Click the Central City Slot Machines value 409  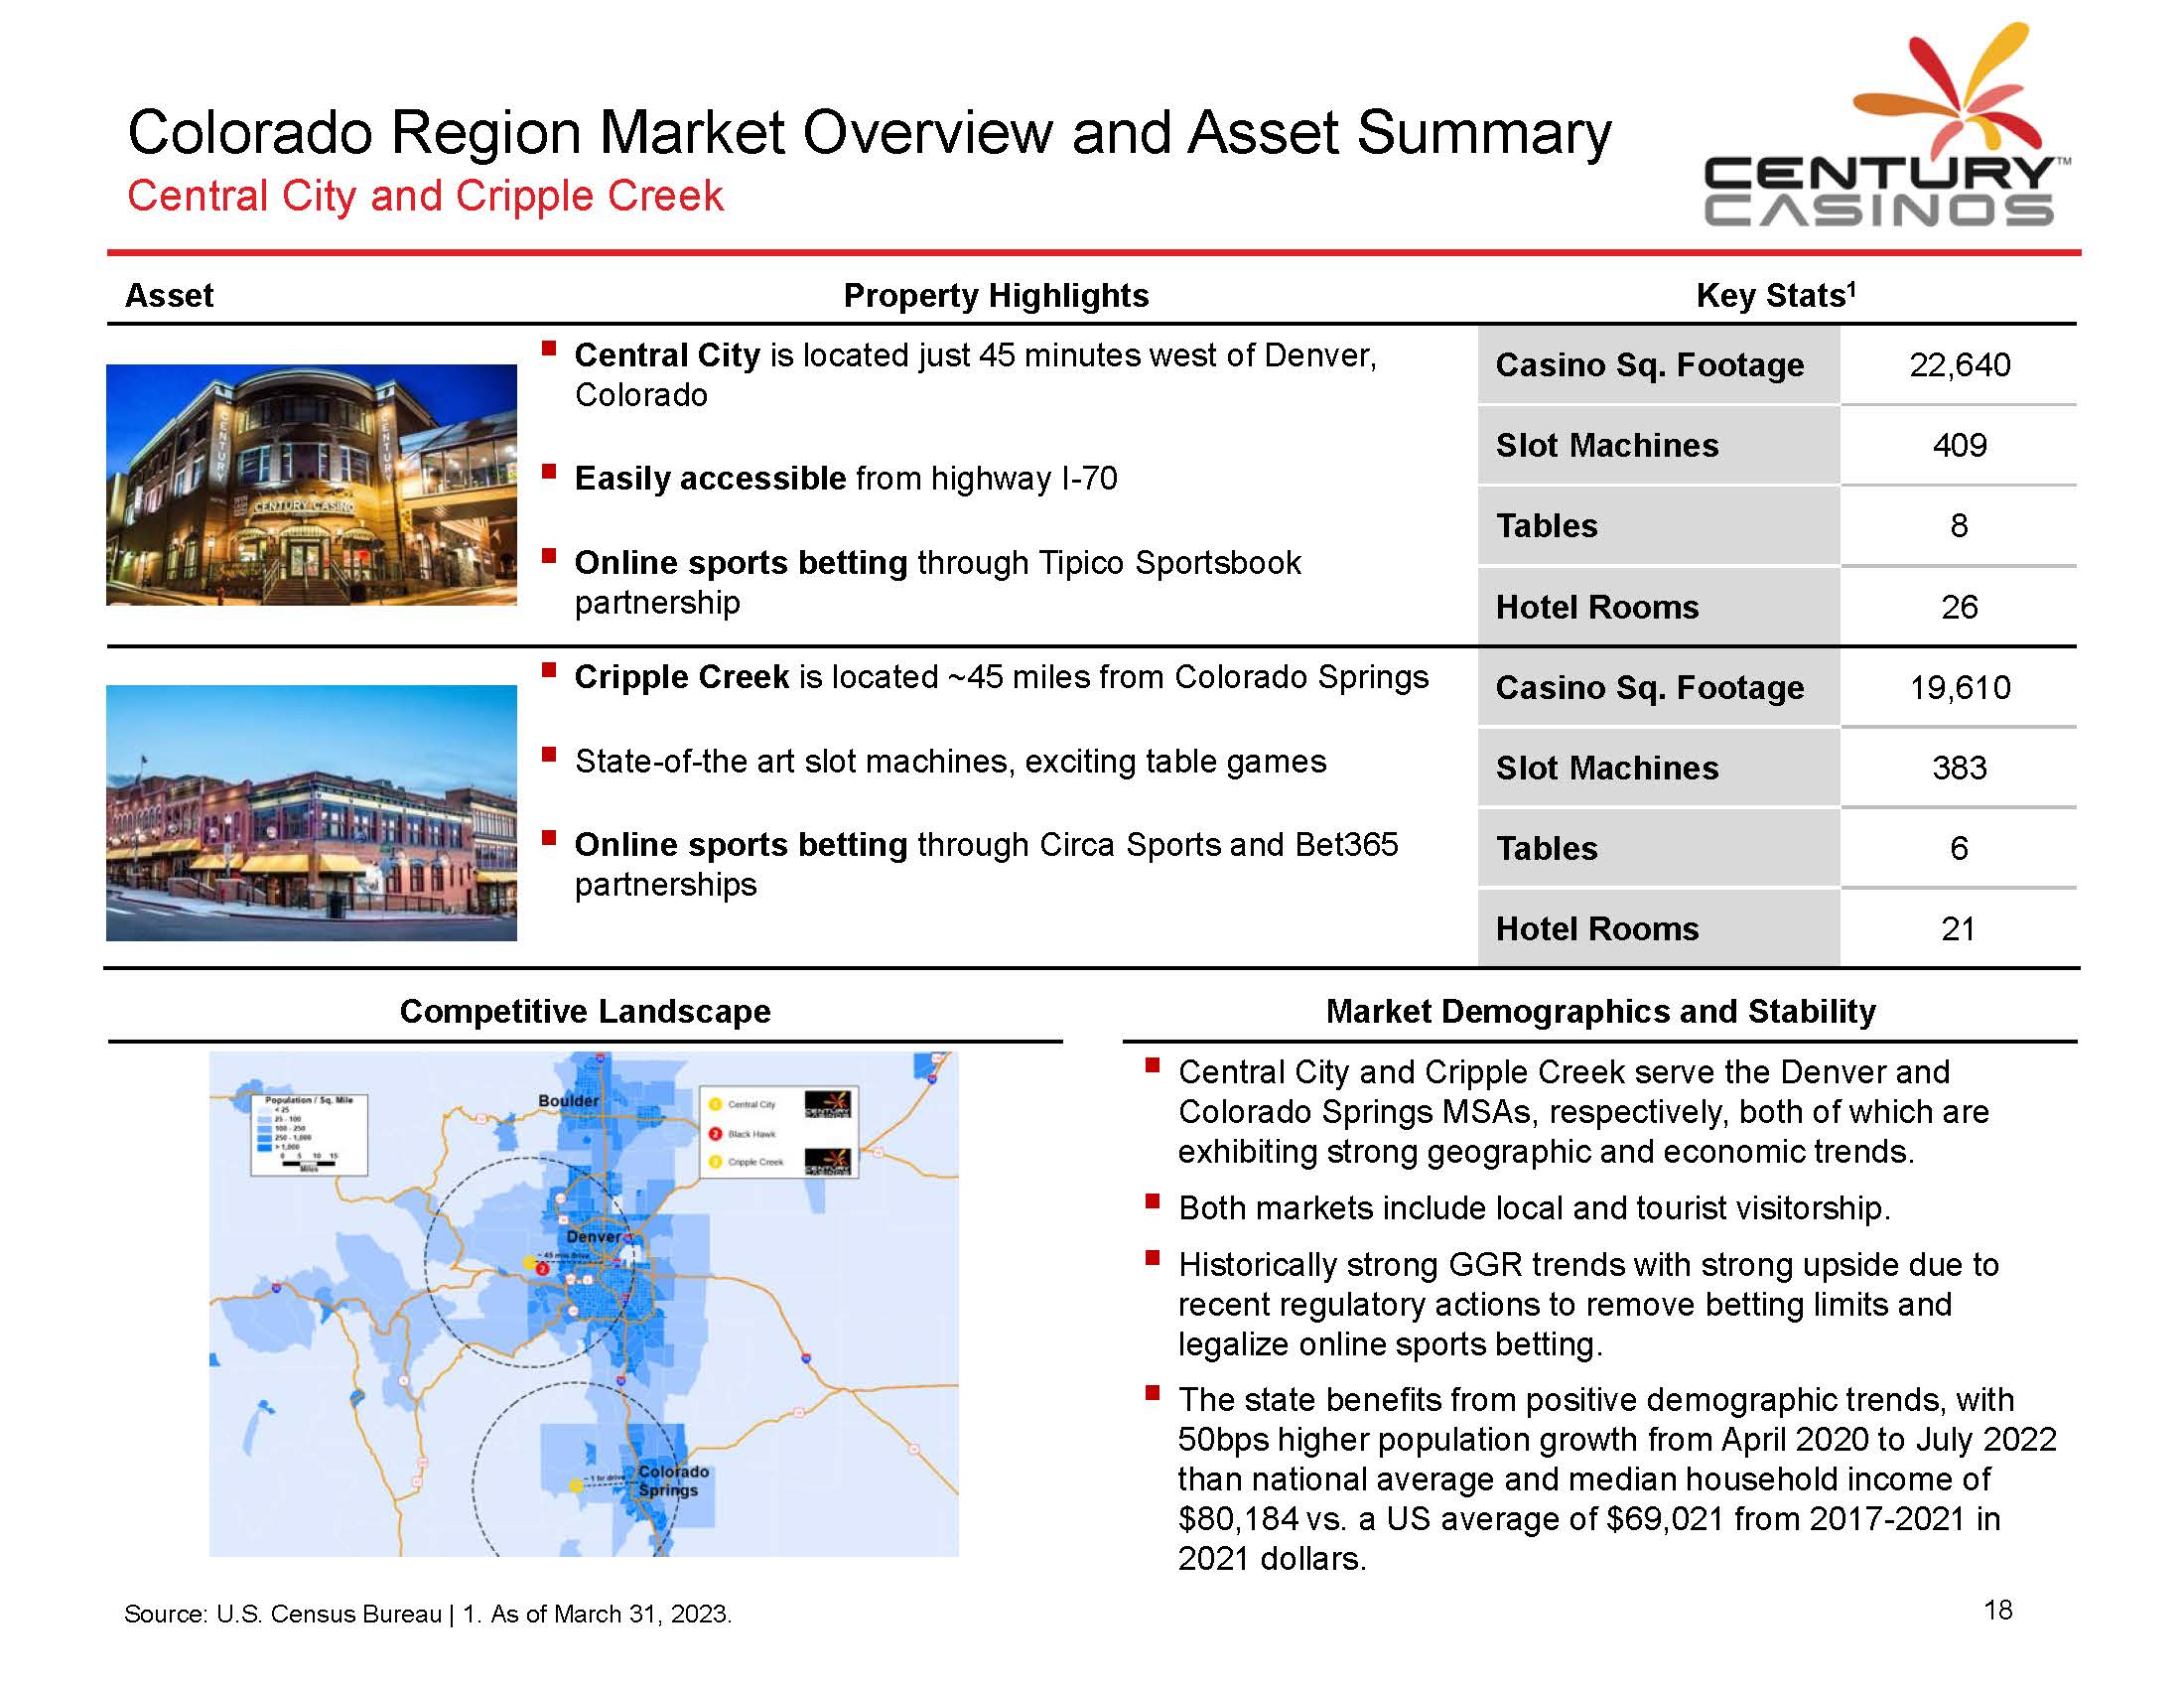1958,445
